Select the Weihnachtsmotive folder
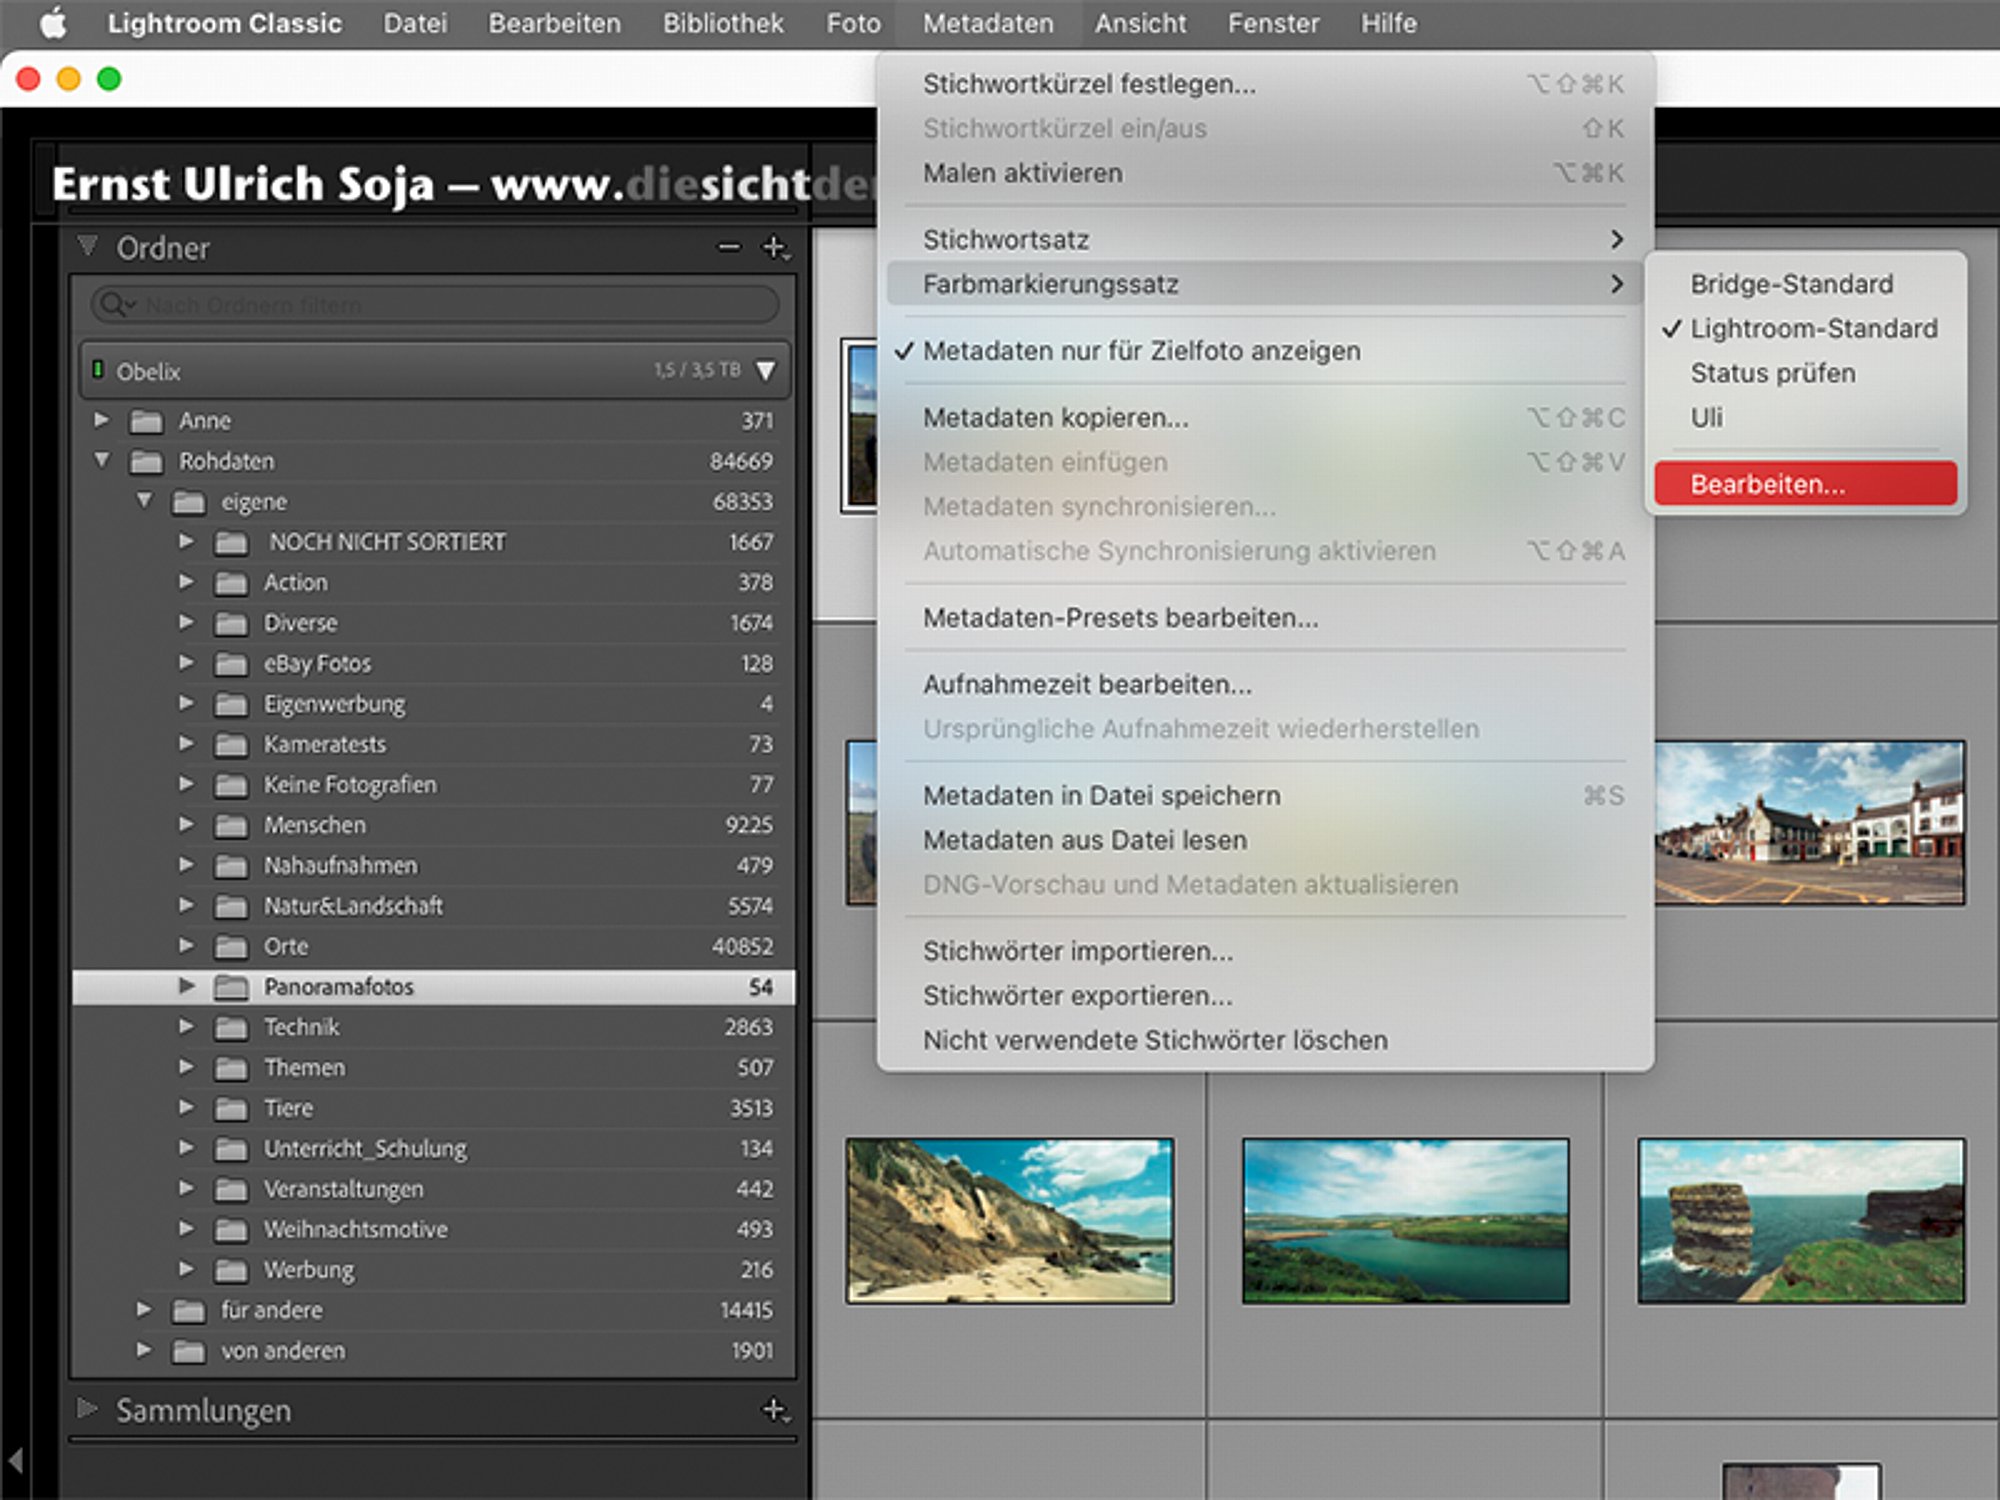 pos(434,1229)
